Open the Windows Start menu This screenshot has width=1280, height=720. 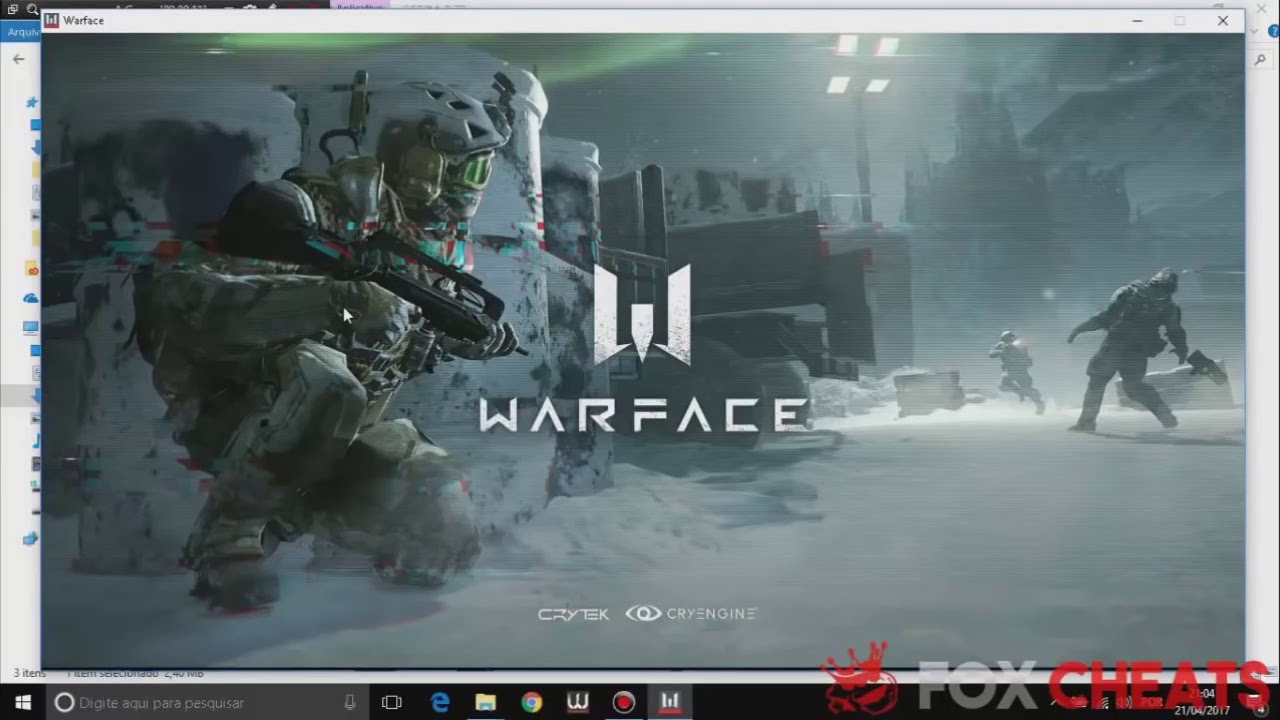pos(22,702)
